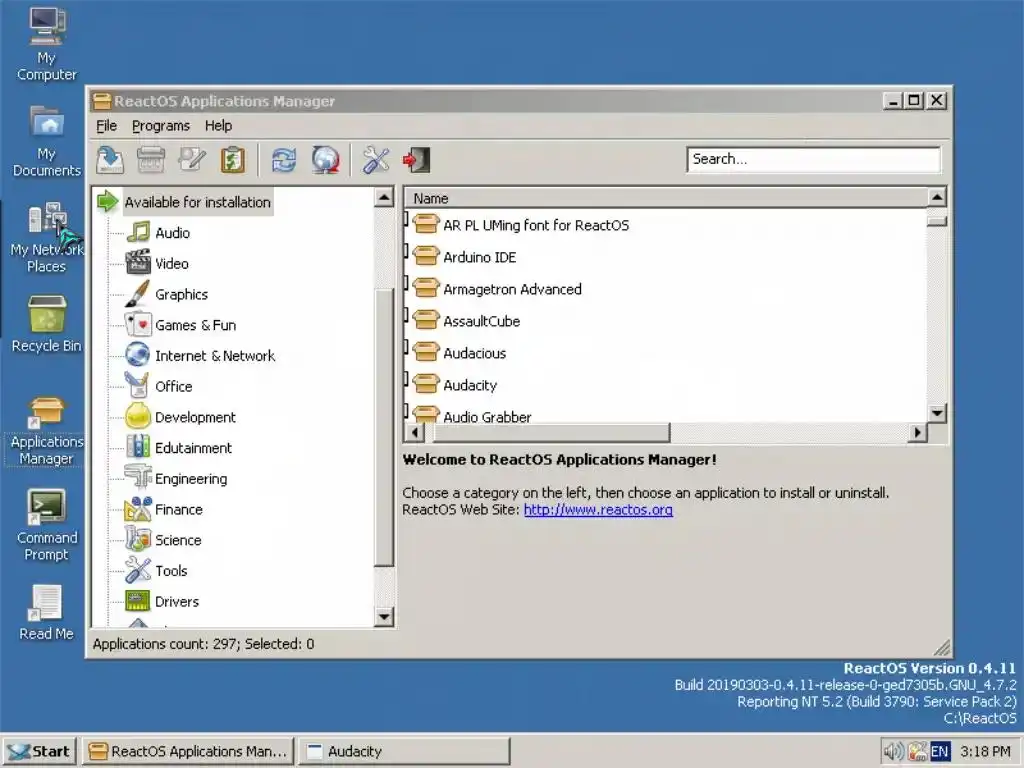The image size is (1024, 768).
Task: Open the File menu
Action: pyautogui.click(x=106, y=125)
